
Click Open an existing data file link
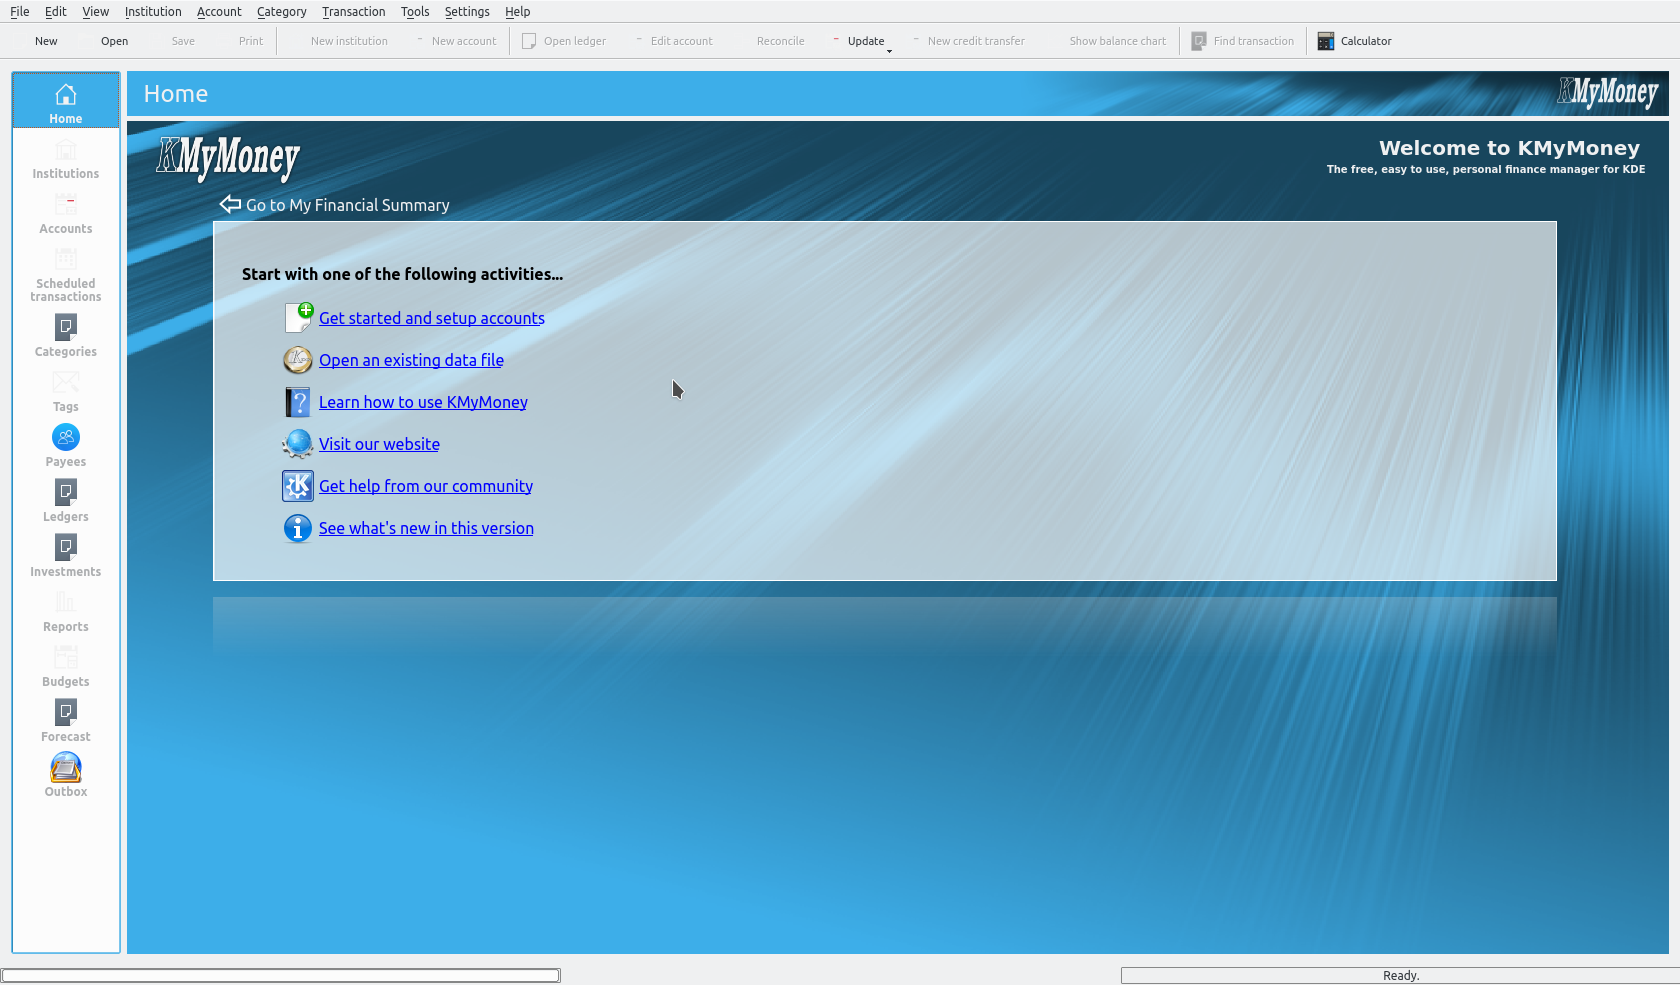(411, 360)
